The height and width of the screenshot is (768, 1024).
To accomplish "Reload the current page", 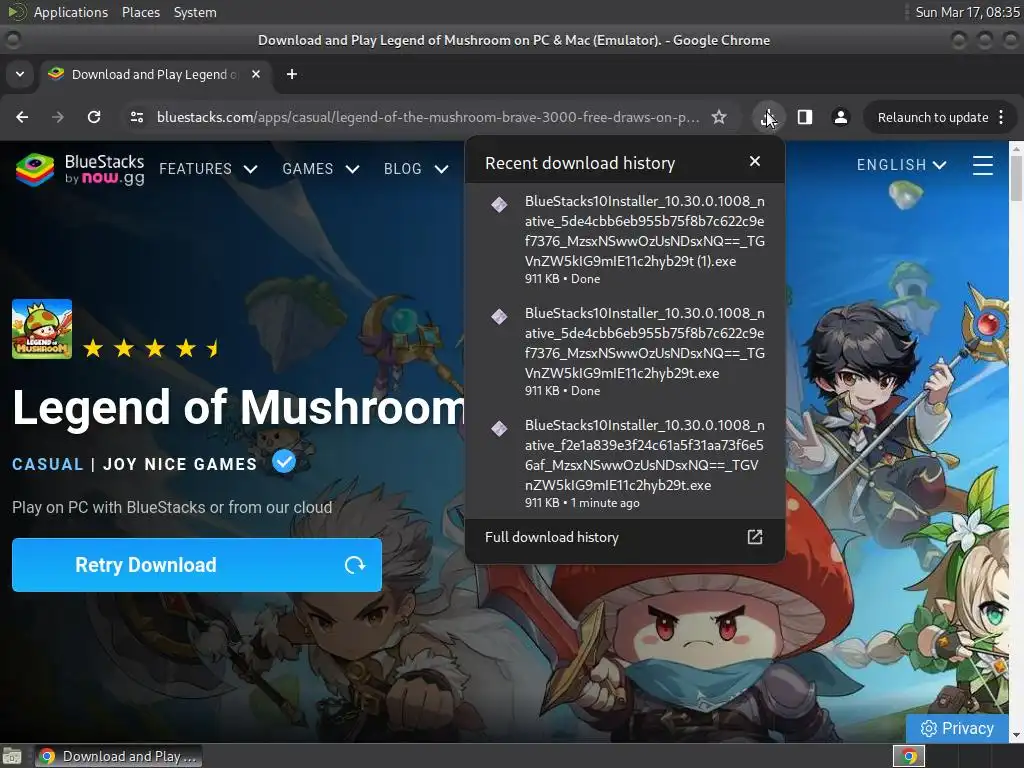I will 94,117.
